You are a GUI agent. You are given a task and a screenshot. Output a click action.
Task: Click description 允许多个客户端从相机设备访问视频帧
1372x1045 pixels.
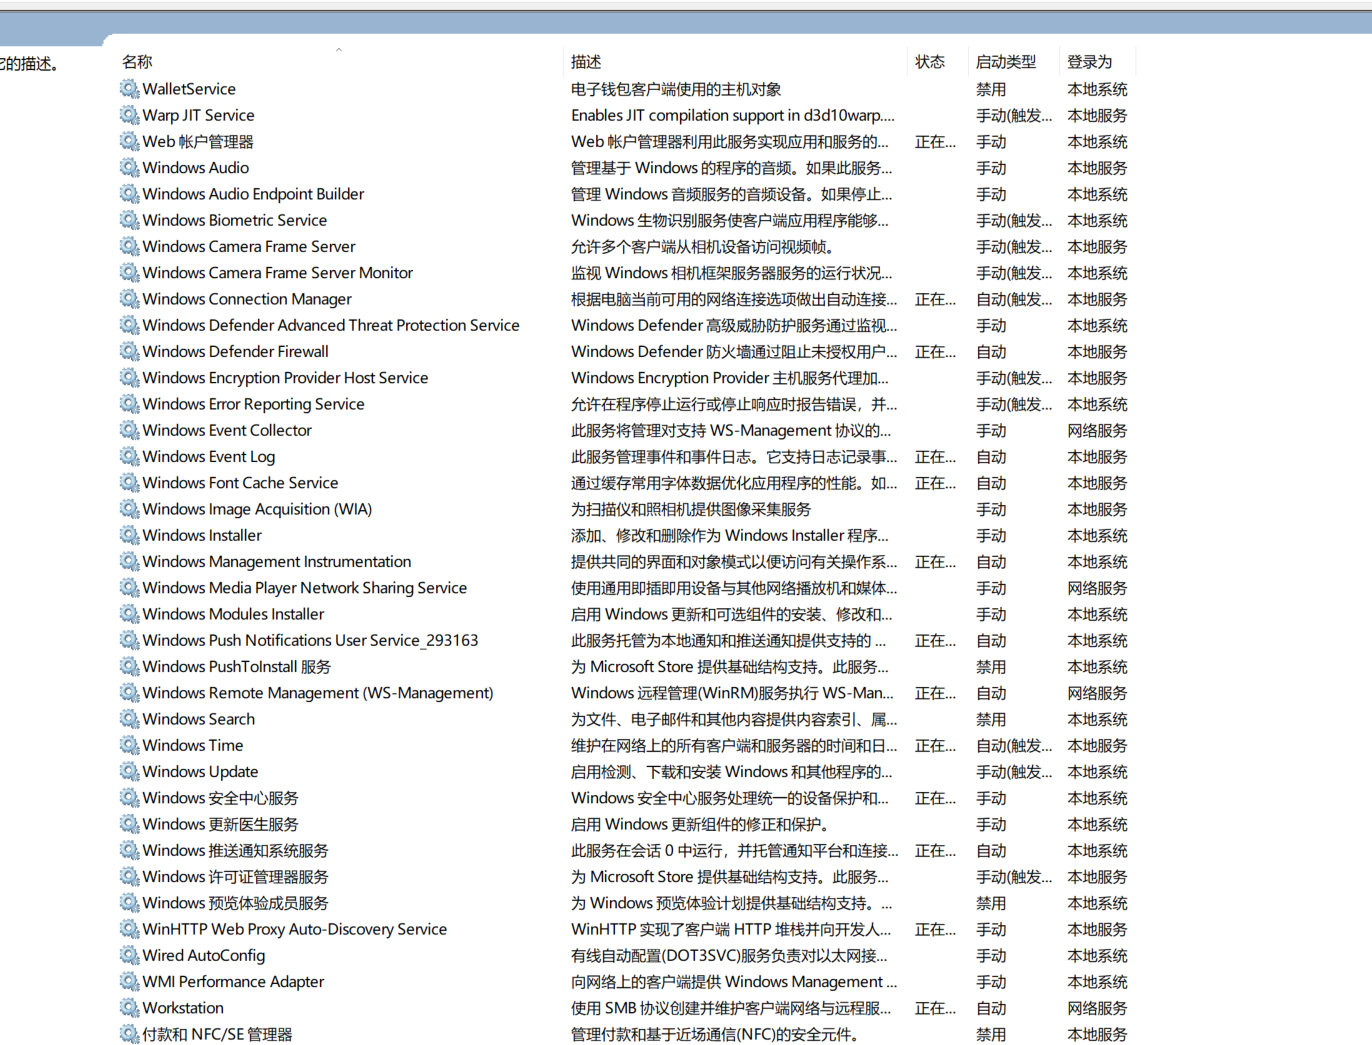pyautogui.click(x=703, y=247)
